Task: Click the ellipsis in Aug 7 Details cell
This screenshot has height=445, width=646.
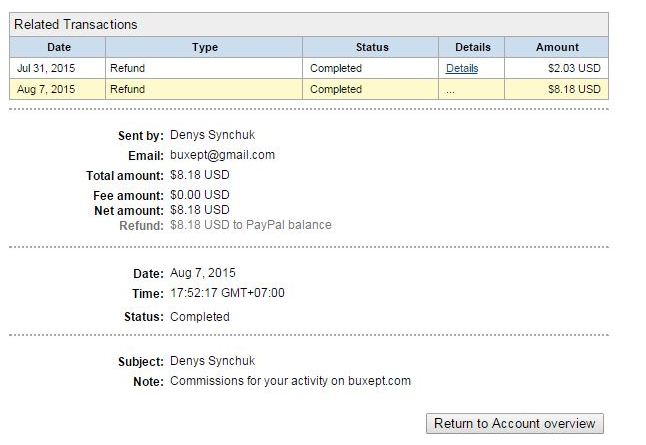Action: coord(451,89)
